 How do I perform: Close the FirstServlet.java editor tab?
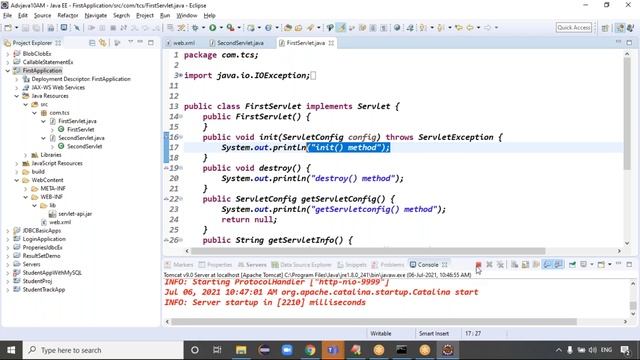coord(331,43)
